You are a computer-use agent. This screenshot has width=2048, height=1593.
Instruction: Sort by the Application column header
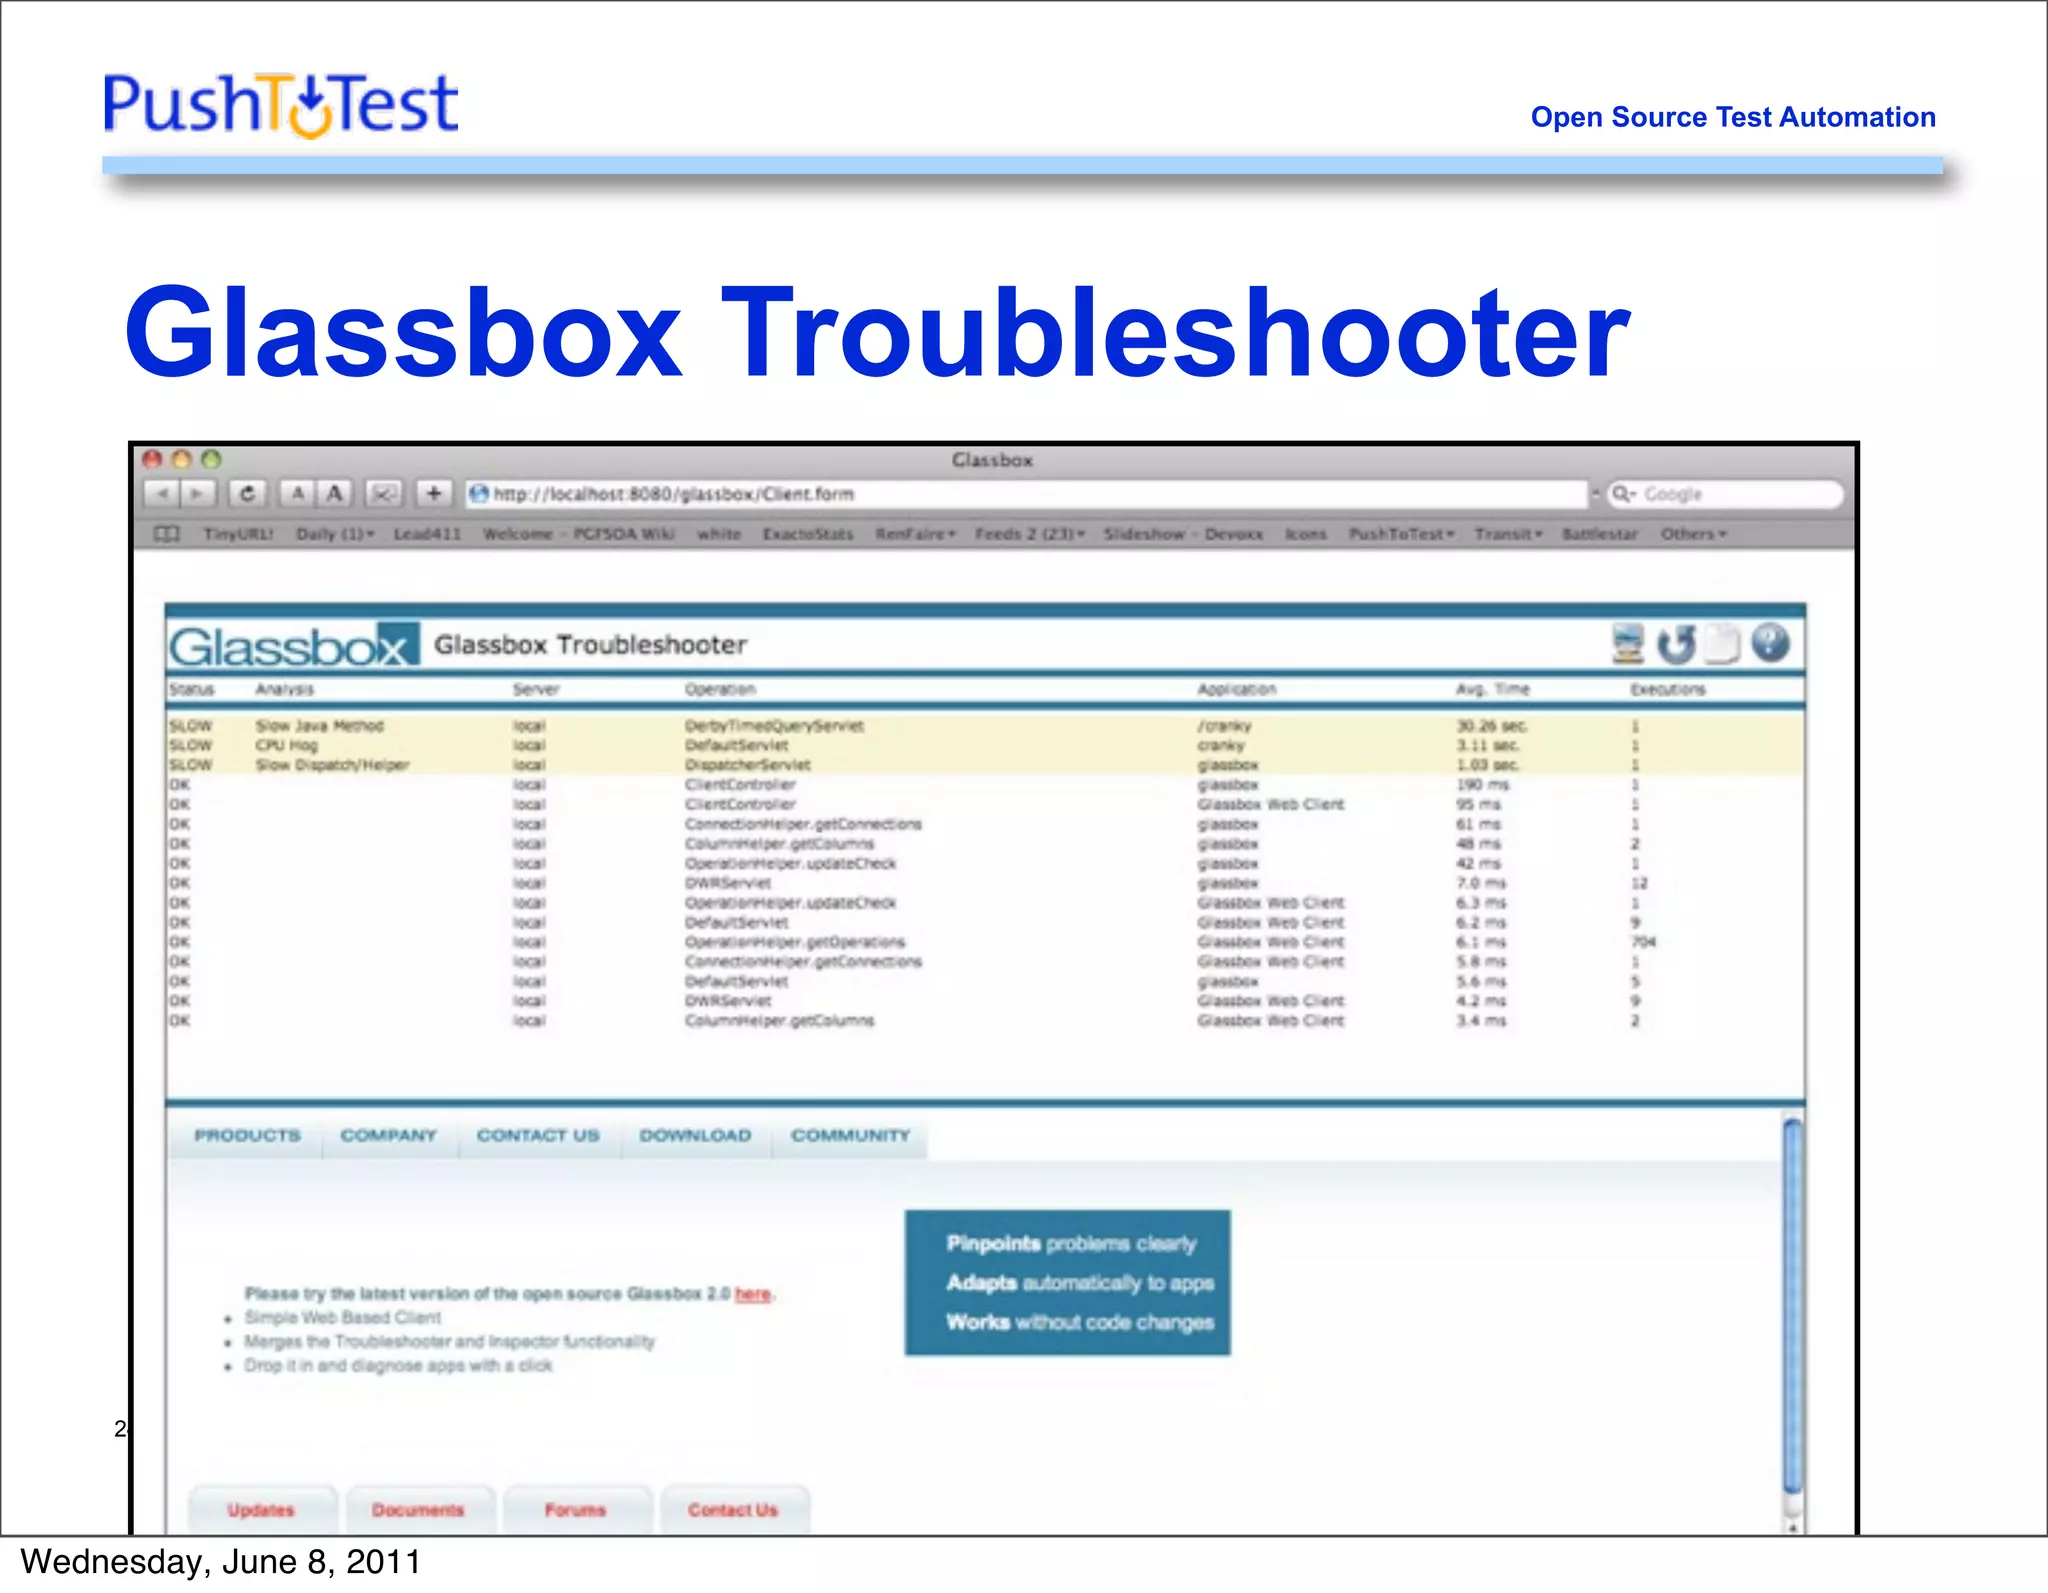[1237, 689]
